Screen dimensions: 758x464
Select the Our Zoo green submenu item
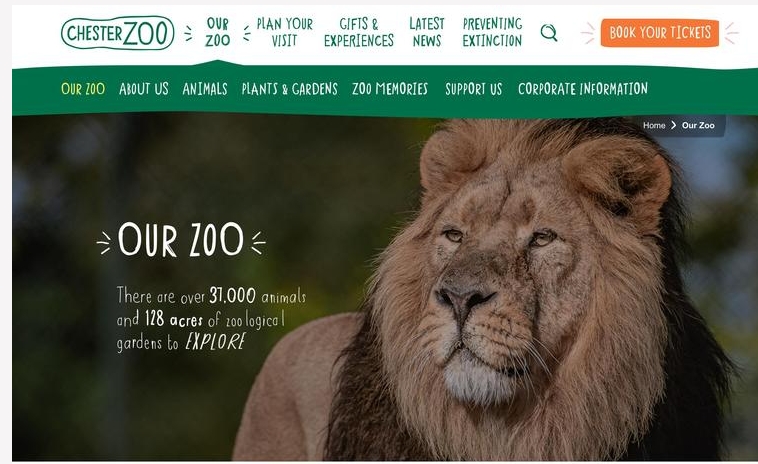click(83, 89)
